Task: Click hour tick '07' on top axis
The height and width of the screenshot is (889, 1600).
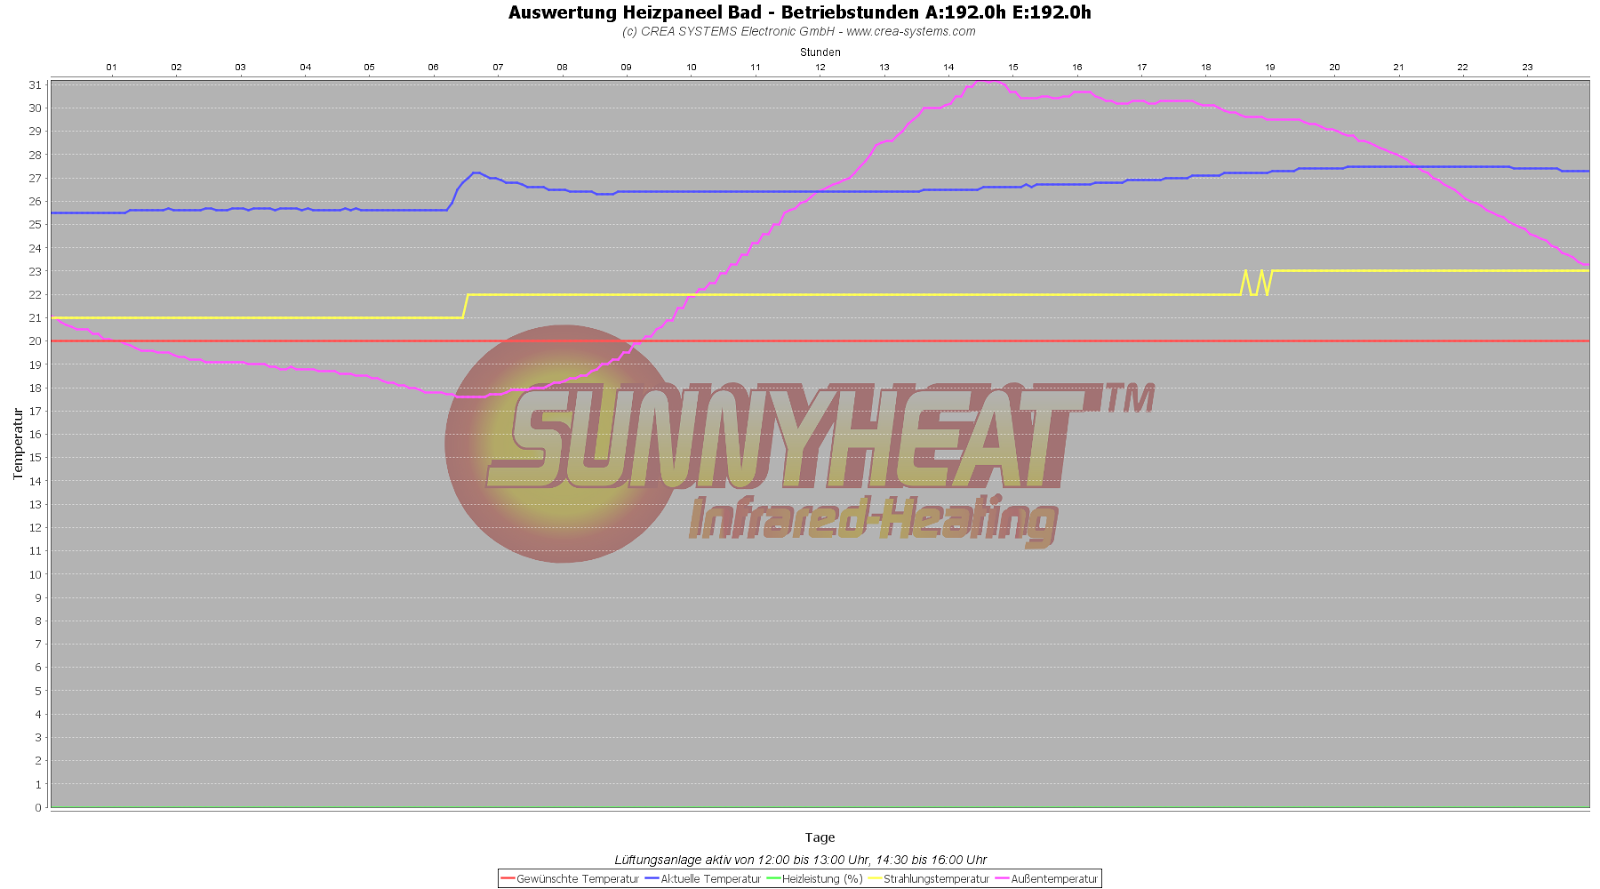Action: click(x=498, y=67)
